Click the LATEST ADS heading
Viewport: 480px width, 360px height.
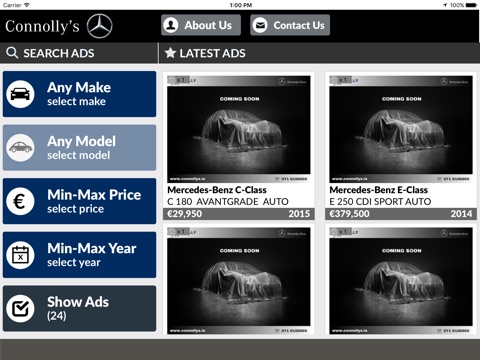click(212, 53)
